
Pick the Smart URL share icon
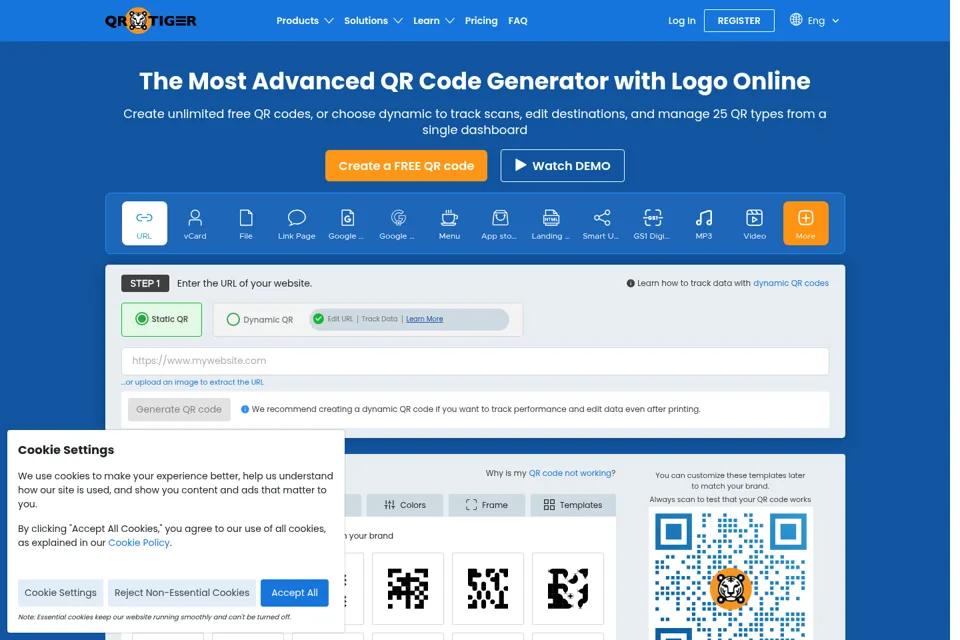pos(601,223)
